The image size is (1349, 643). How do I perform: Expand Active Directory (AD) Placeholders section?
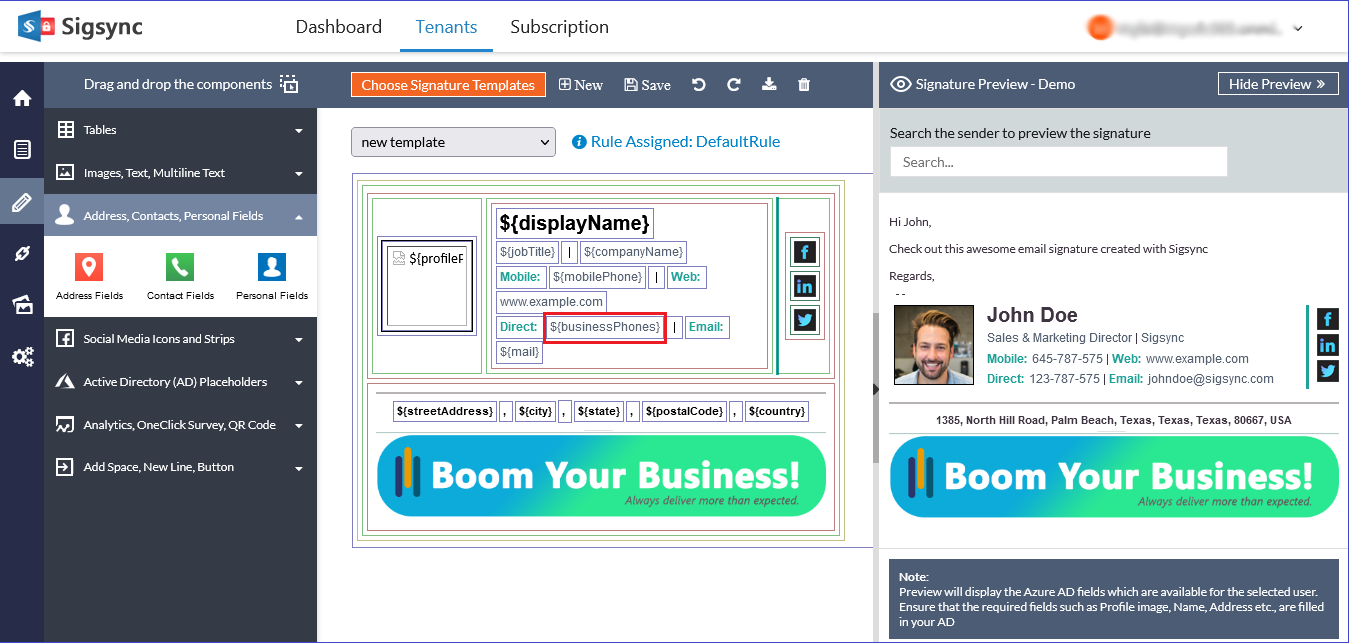(180, 382)
